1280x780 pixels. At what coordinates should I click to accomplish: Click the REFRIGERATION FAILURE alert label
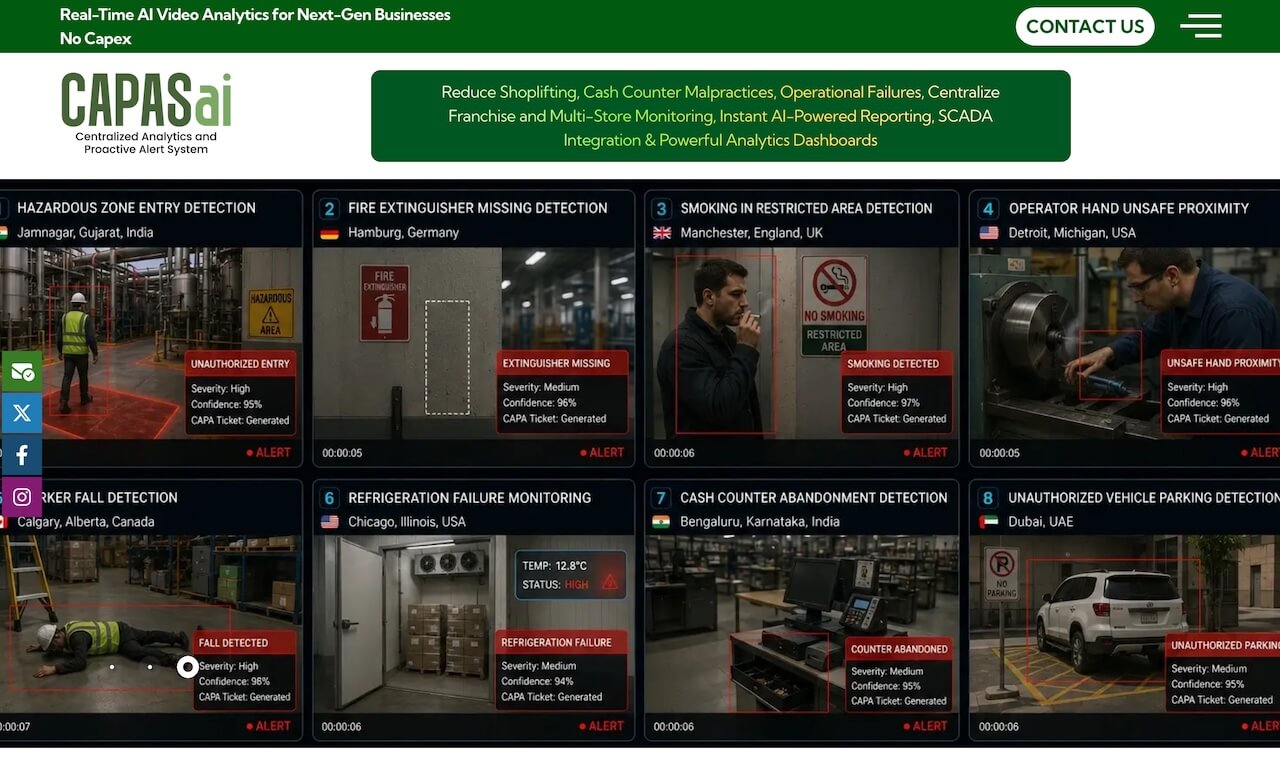[x=556, y=643]
